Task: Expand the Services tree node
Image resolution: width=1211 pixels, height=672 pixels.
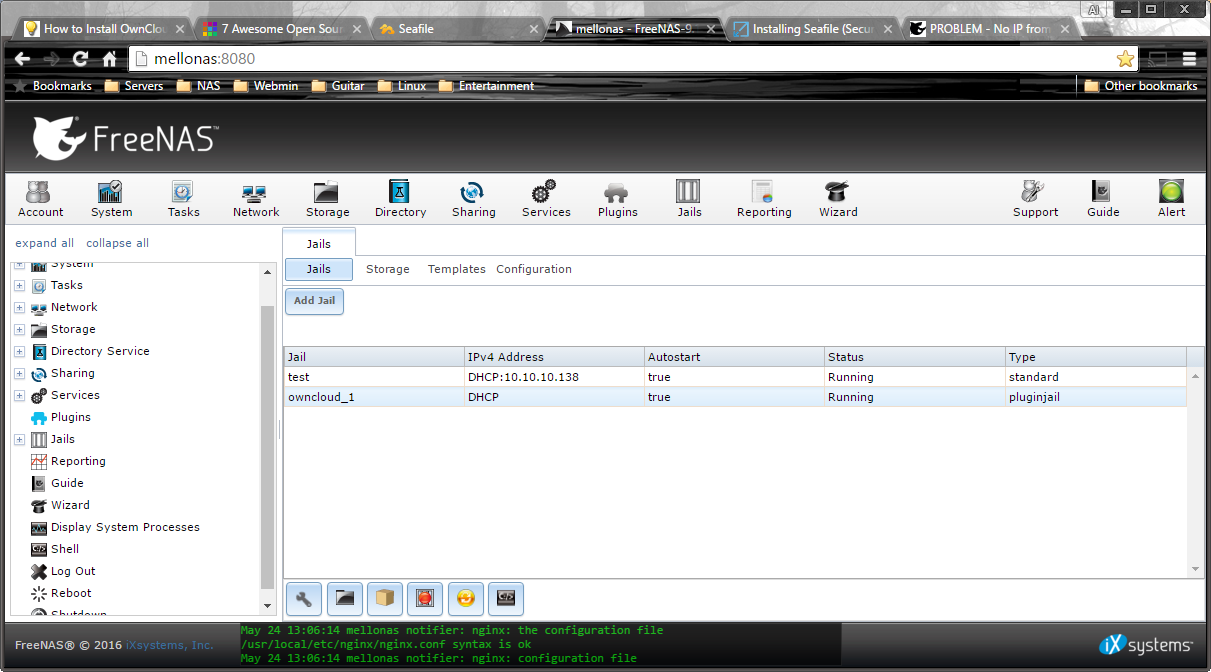Action: [19, 396]
